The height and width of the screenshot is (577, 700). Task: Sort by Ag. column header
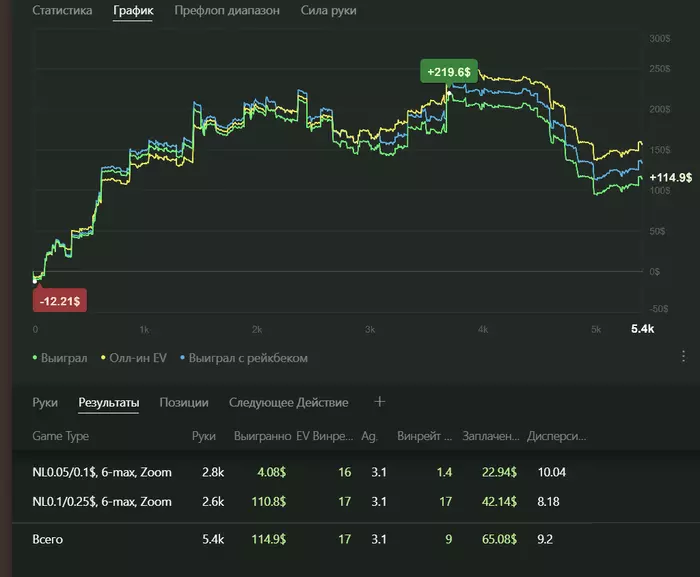[369, 436]
